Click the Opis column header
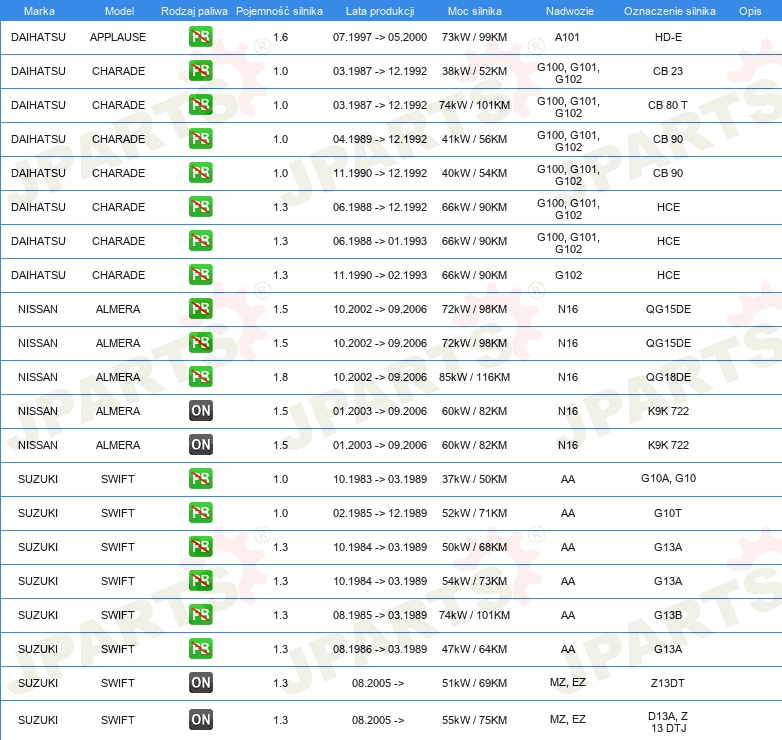 pyautogui.click(x=749, y=11)
